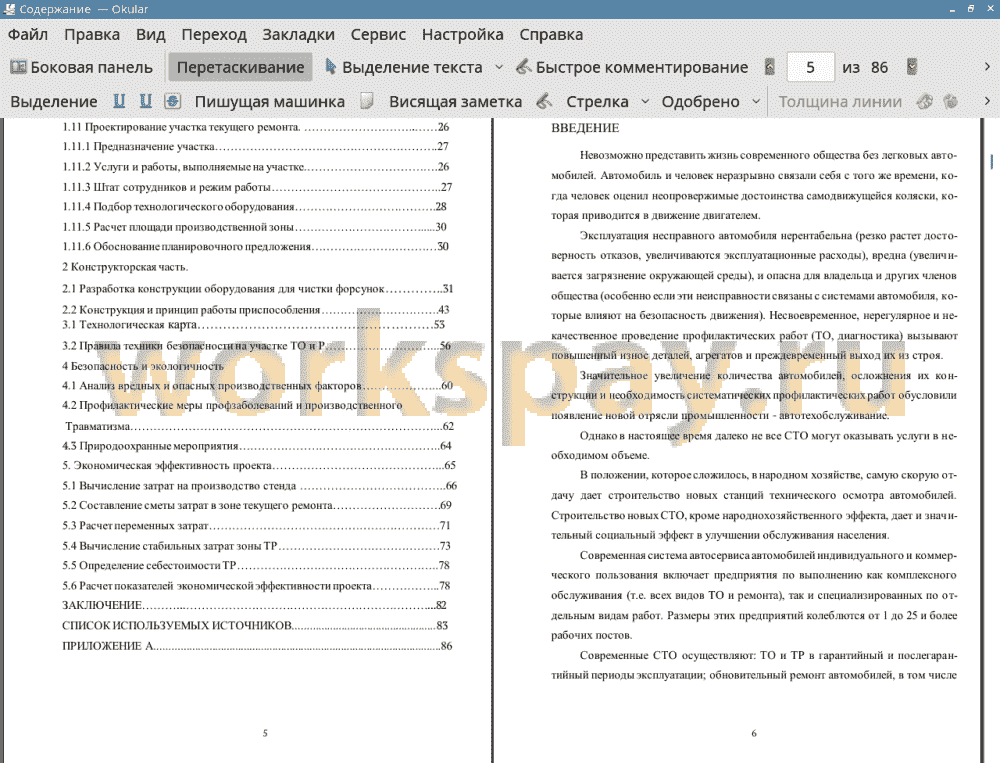Viewport: 1000px width, 763px height.
Task: Click the disabled Толщина линии control
Action: point(840,101)
